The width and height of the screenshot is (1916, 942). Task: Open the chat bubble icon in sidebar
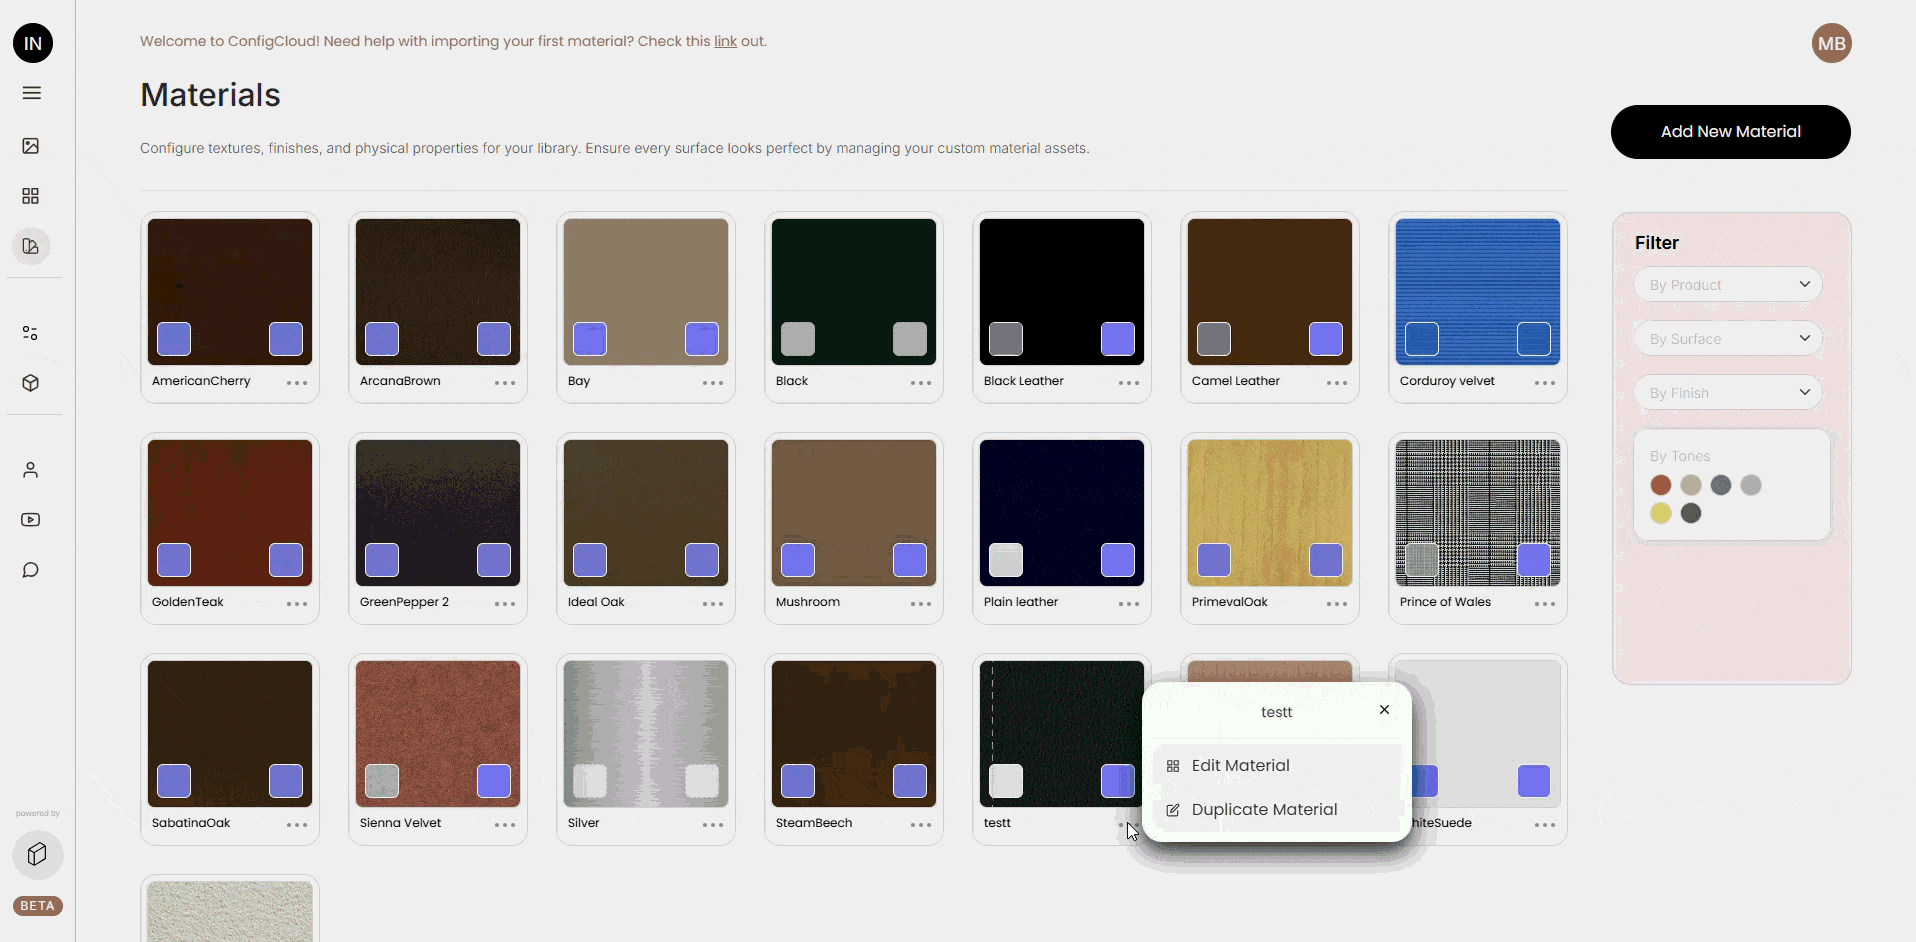pyautogui.click(x=31, y=570)
